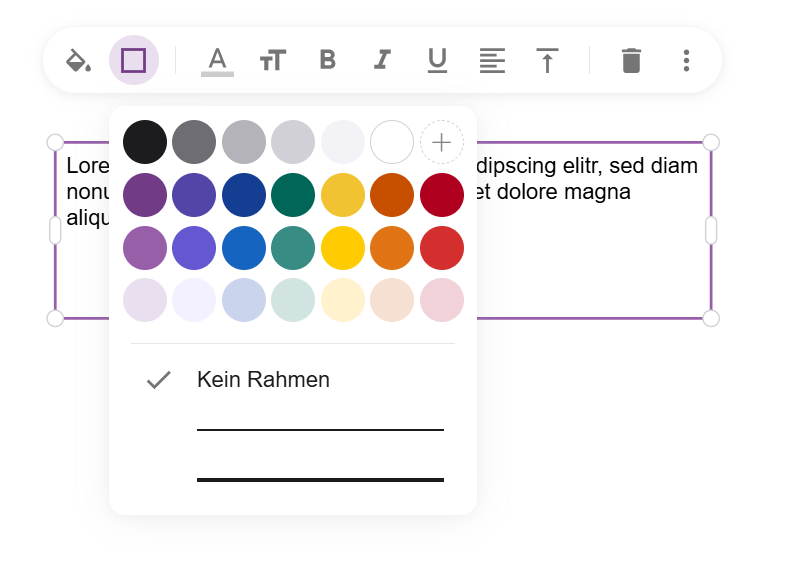The width and height of the screenshot is (811, 562).
Task: Pick the white color swatch
Action: (x=392, y=142)
